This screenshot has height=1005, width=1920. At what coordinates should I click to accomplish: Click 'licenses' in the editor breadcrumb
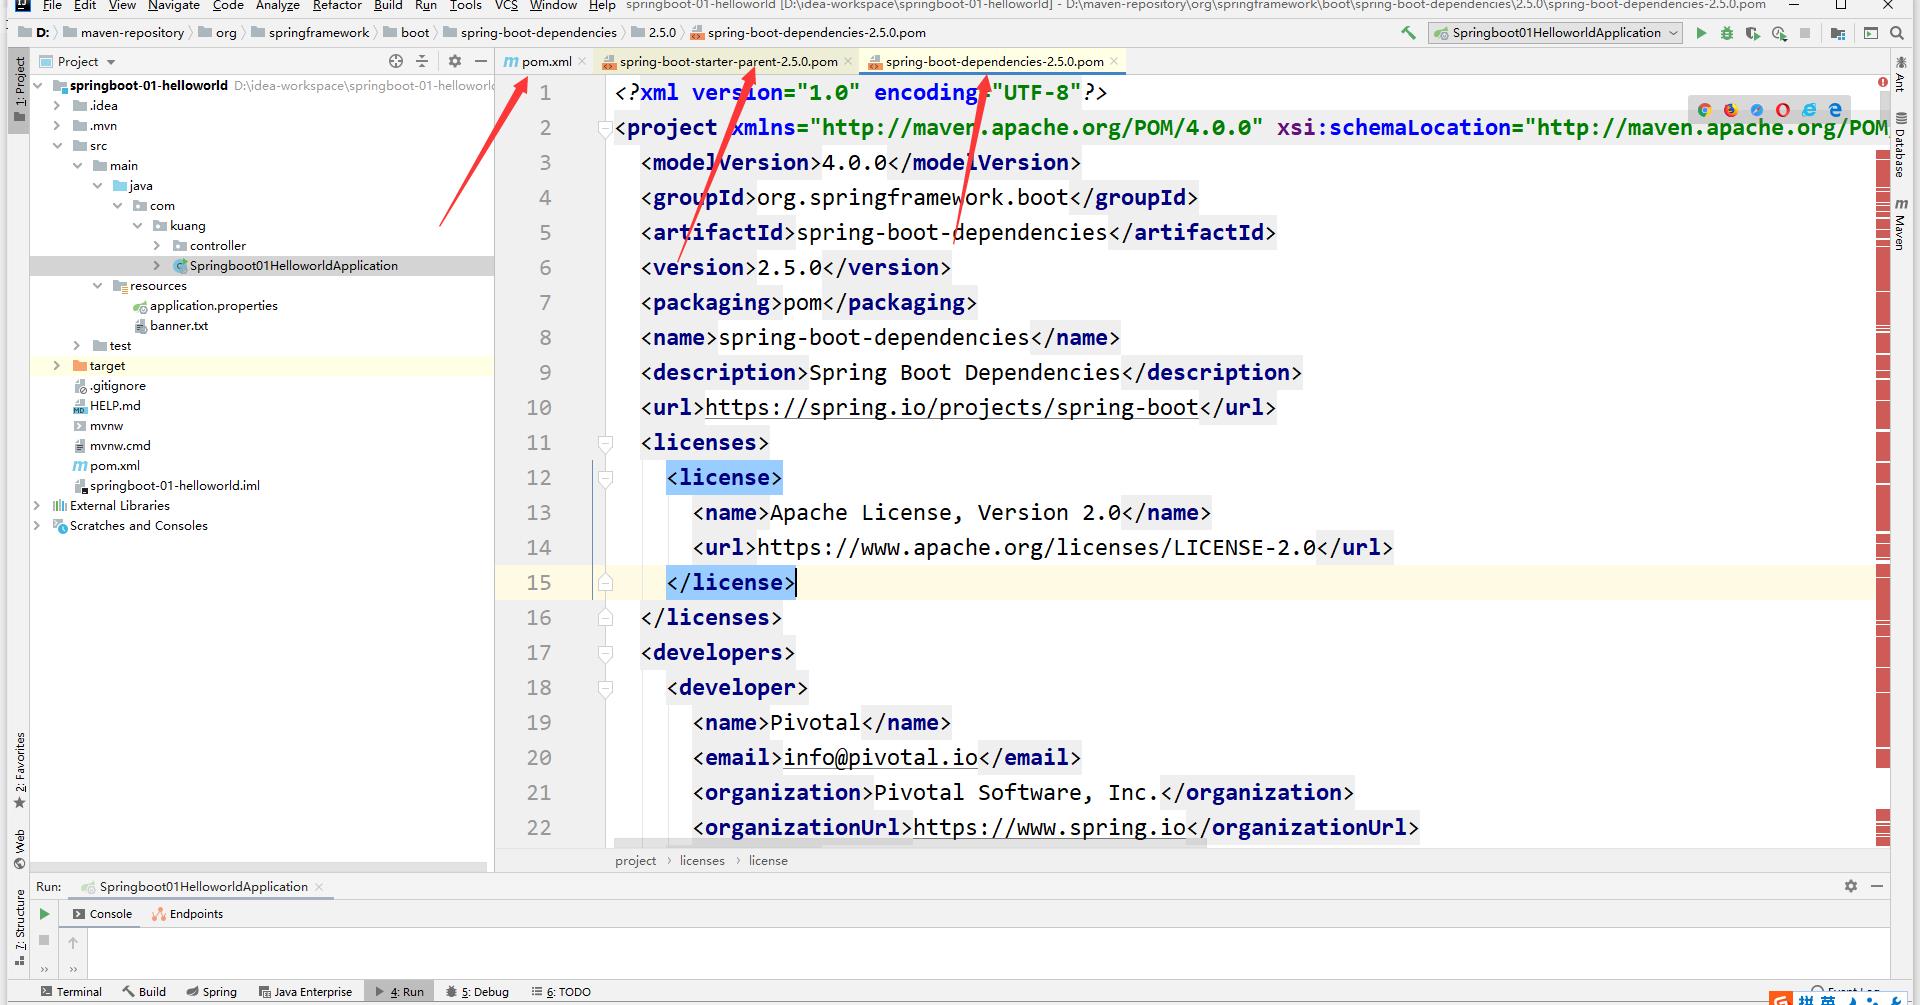coord(702,861)
